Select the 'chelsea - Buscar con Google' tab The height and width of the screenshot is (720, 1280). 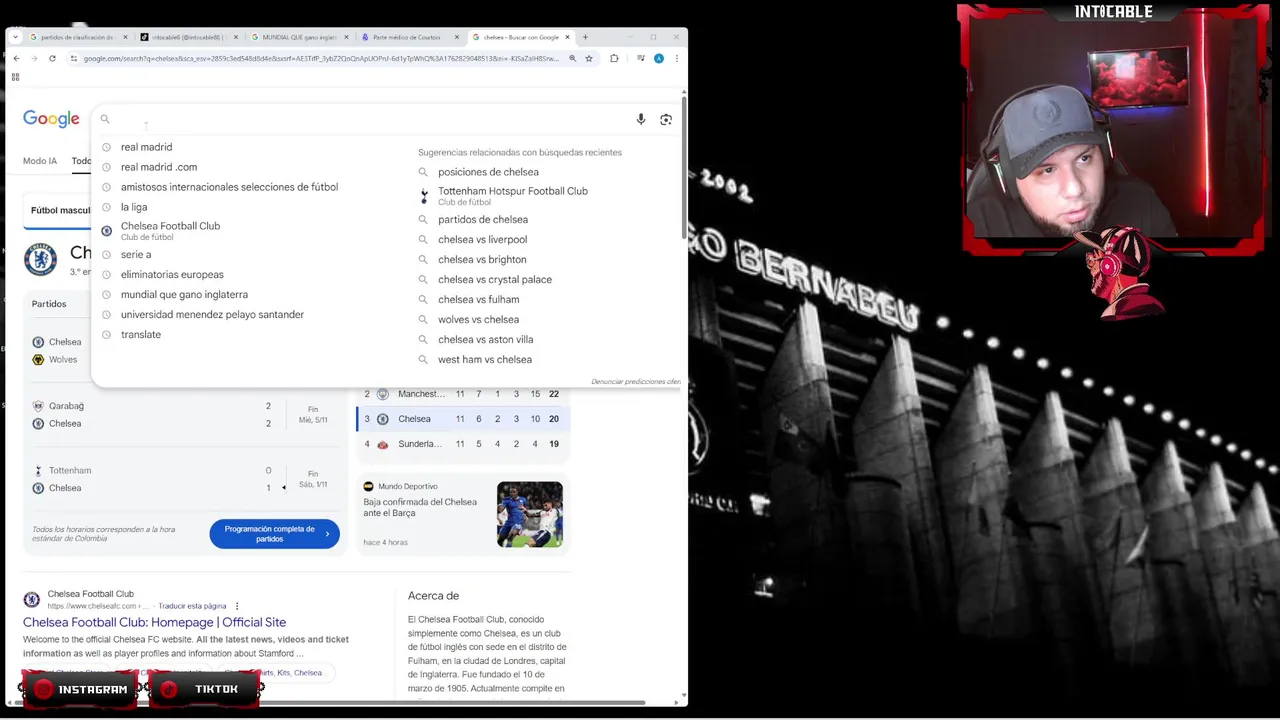pos(520,37)
